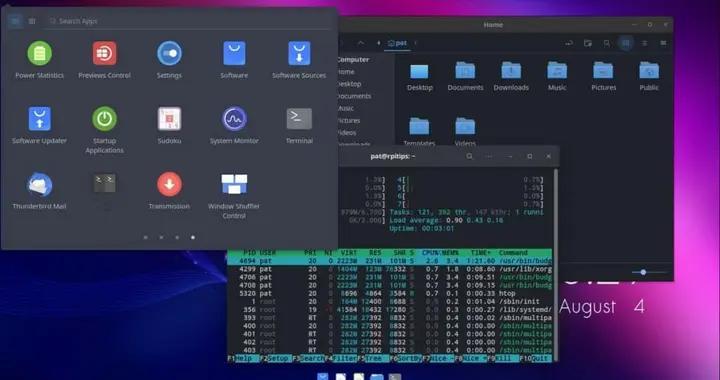
Task: Toggle location entry in file manager toolbar
Action: point(569,43)
